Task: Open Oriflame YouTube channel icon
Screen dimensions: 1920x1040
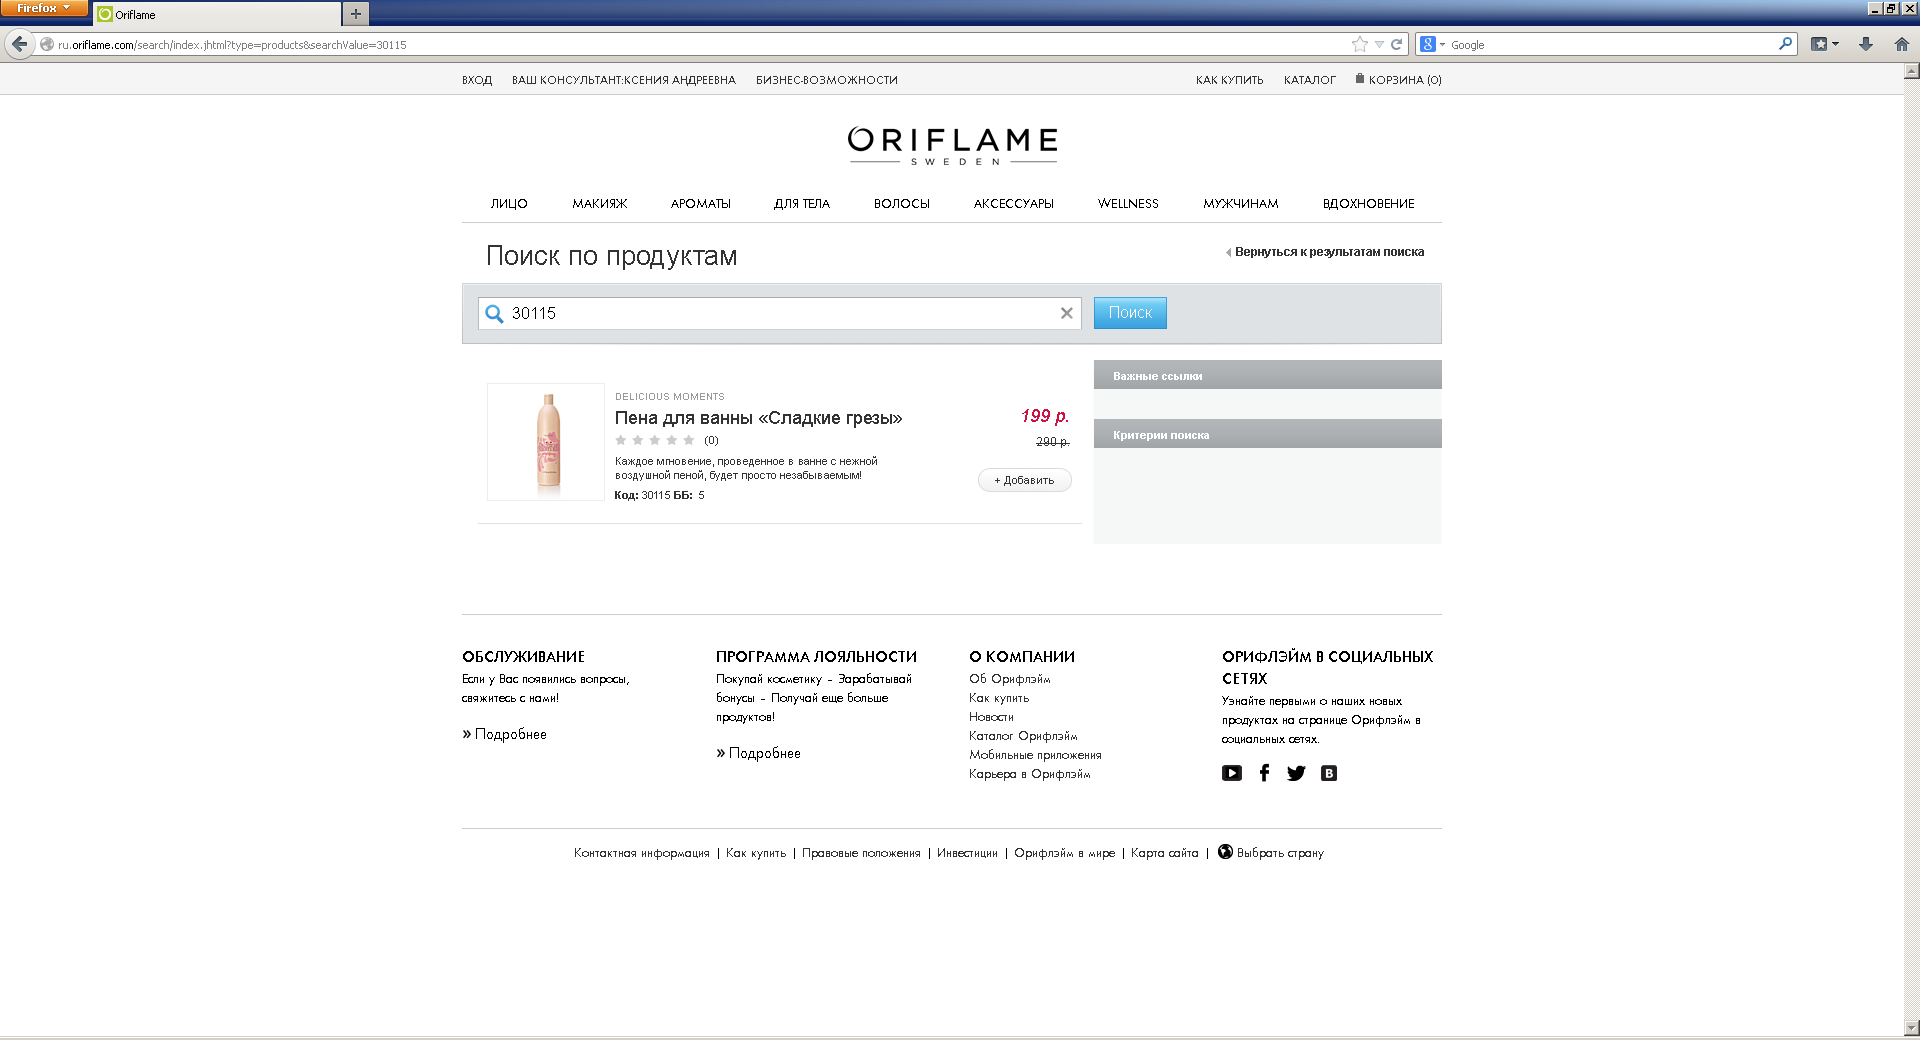Action: click(x=1232, y=773)
